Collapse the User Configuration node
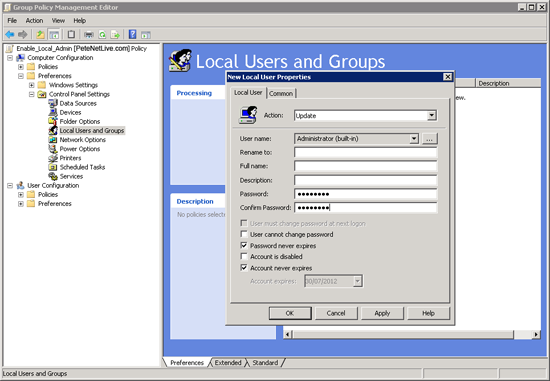The width and height of the screenshot is (550, 381). 10,185
